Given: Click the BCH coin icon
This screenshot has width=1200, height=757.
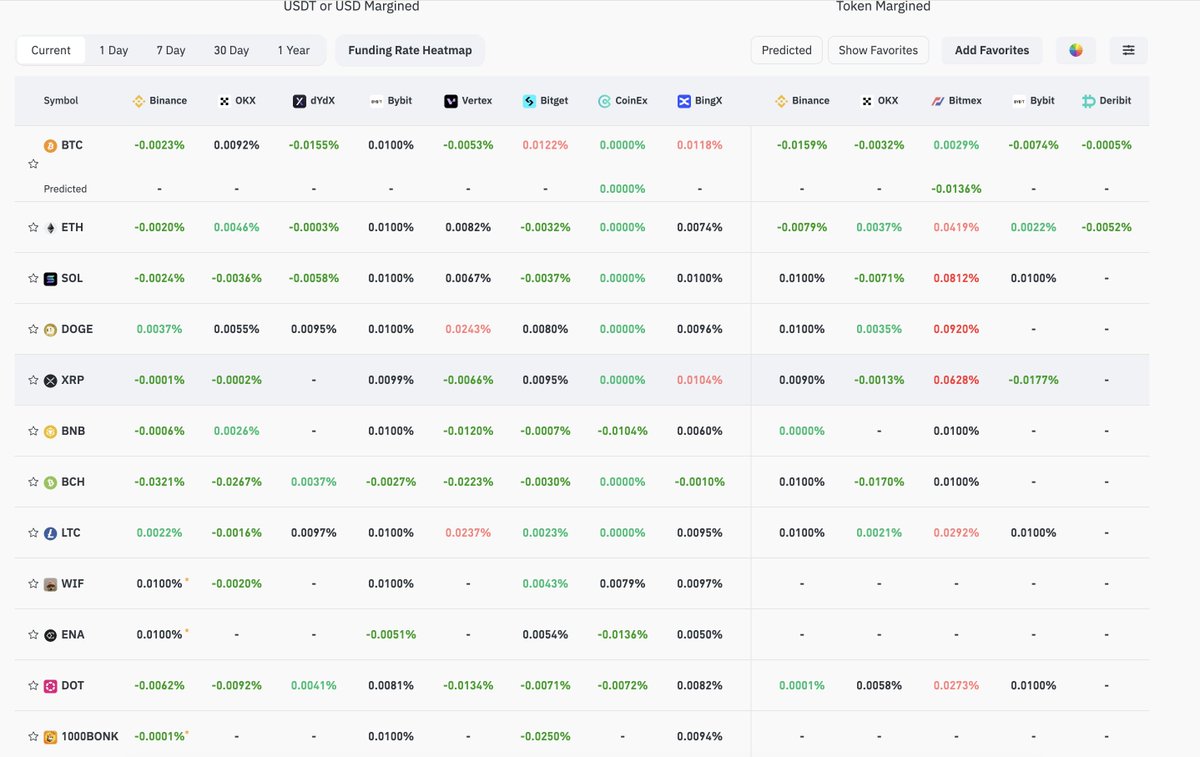Looking at the screenshot, I should click(50, 482).
